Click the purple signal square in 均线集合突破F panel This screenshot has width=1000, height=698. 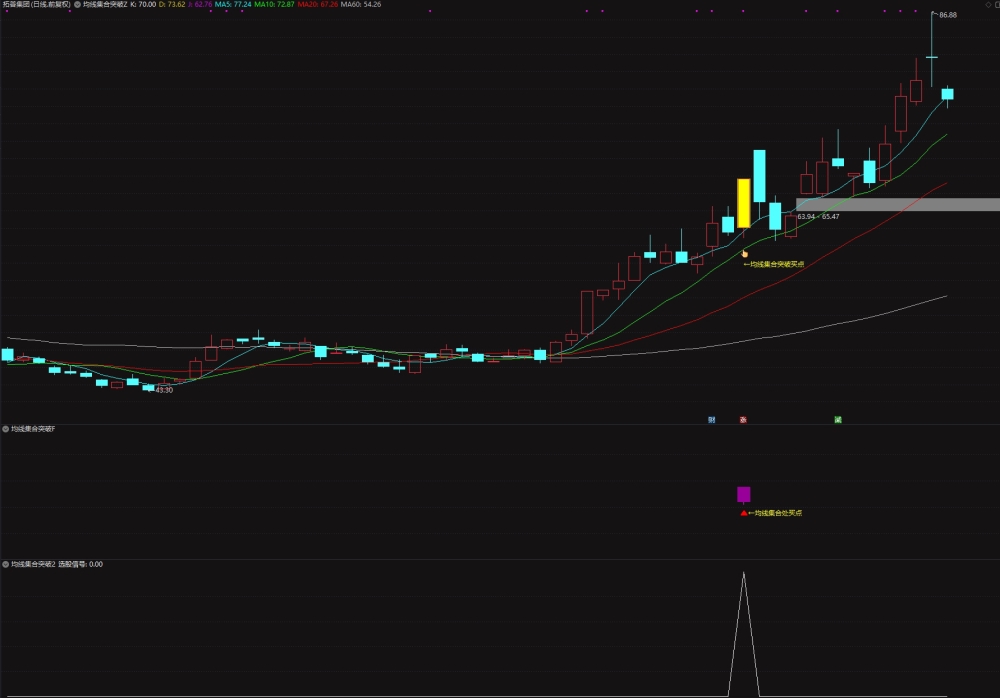[744, 494]
